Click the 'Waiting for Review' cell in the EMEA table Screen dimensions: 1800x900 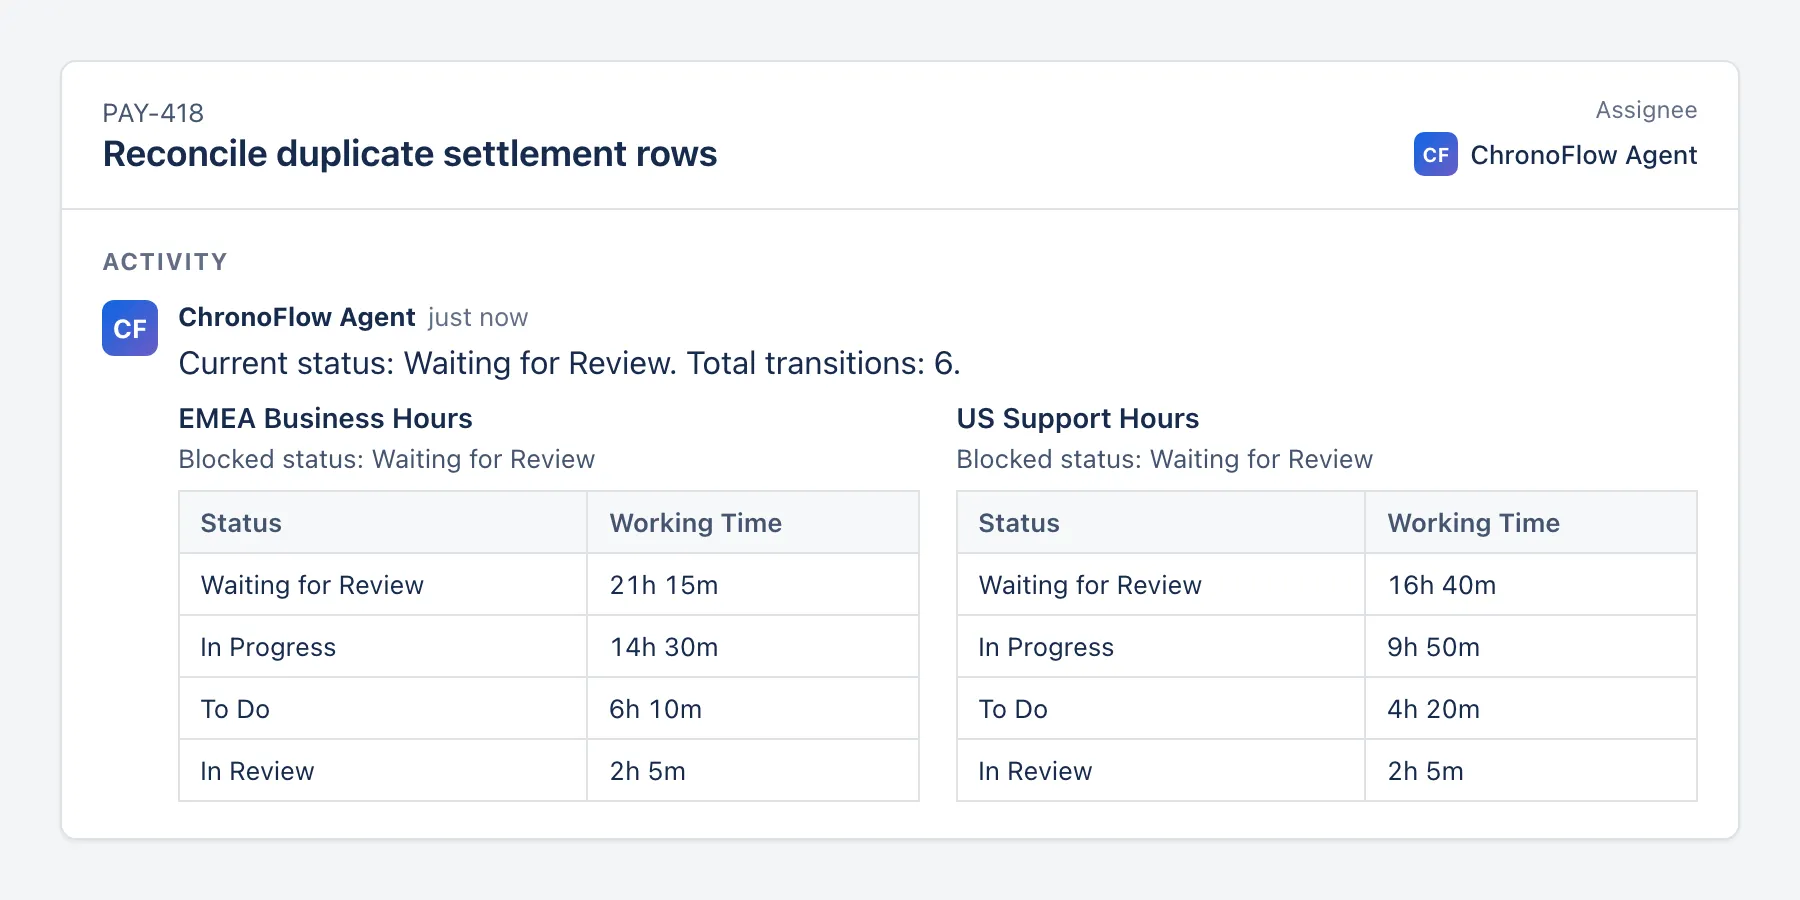383,585
